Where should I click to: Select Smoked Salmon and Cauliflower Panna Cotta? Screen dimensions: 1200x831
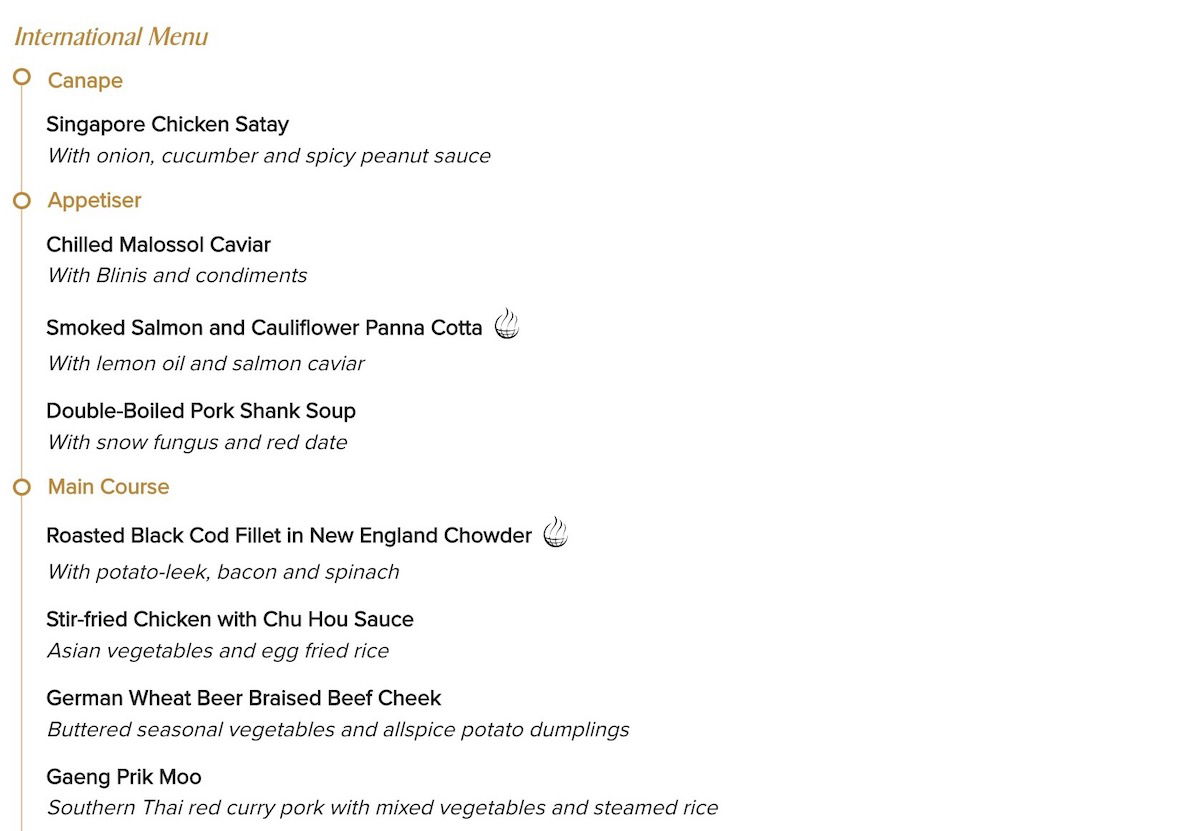pos(264,328)
